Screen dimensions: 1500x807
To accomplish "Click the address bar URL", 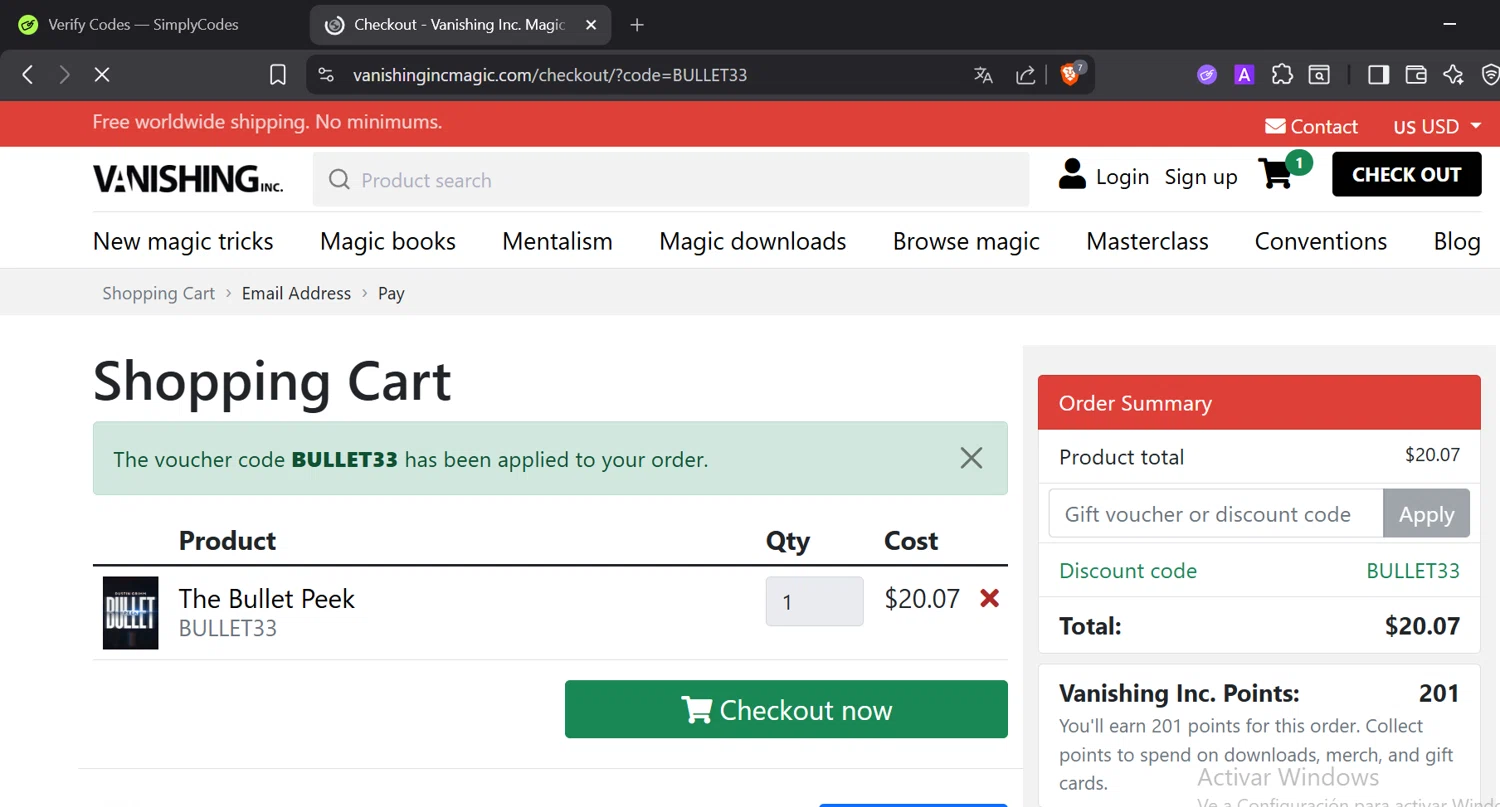I will [x=550, y=75].
